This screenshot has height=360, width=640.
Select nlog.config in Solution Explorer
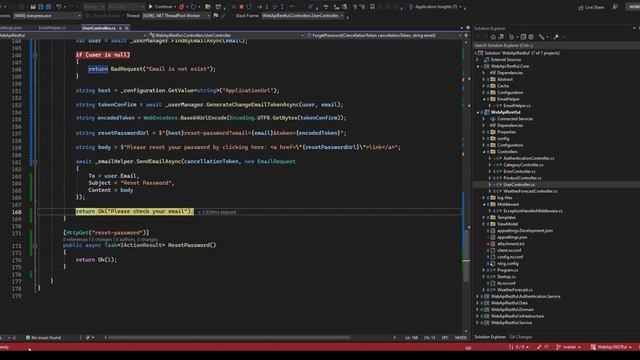[508, 264]
